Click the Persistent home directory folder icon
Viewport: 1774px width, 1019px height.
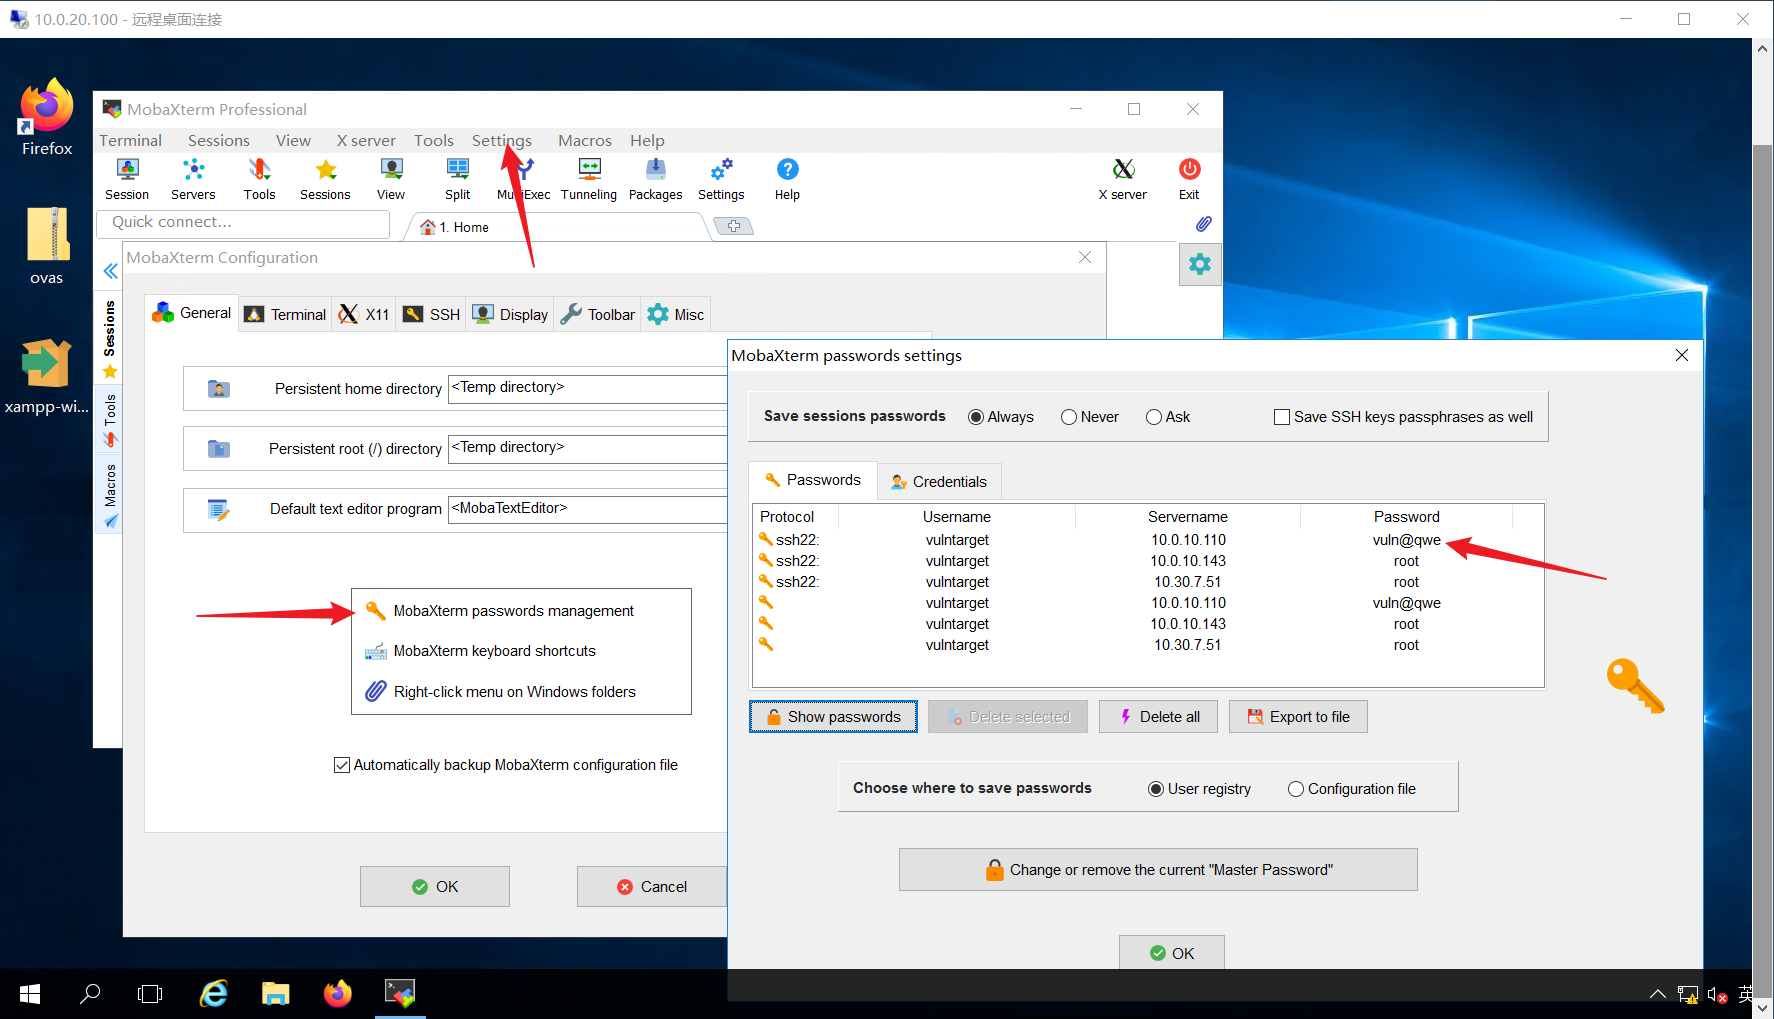(x=219, y=389)
